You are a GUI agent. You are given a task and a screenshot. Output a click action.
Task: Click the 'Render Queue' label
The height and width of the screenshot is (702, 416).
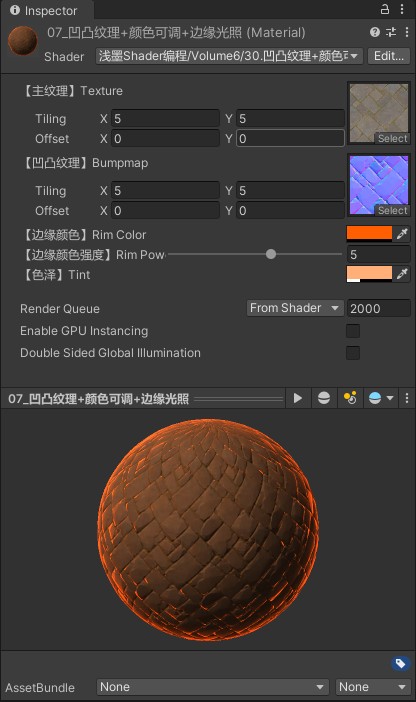[60, 308]
